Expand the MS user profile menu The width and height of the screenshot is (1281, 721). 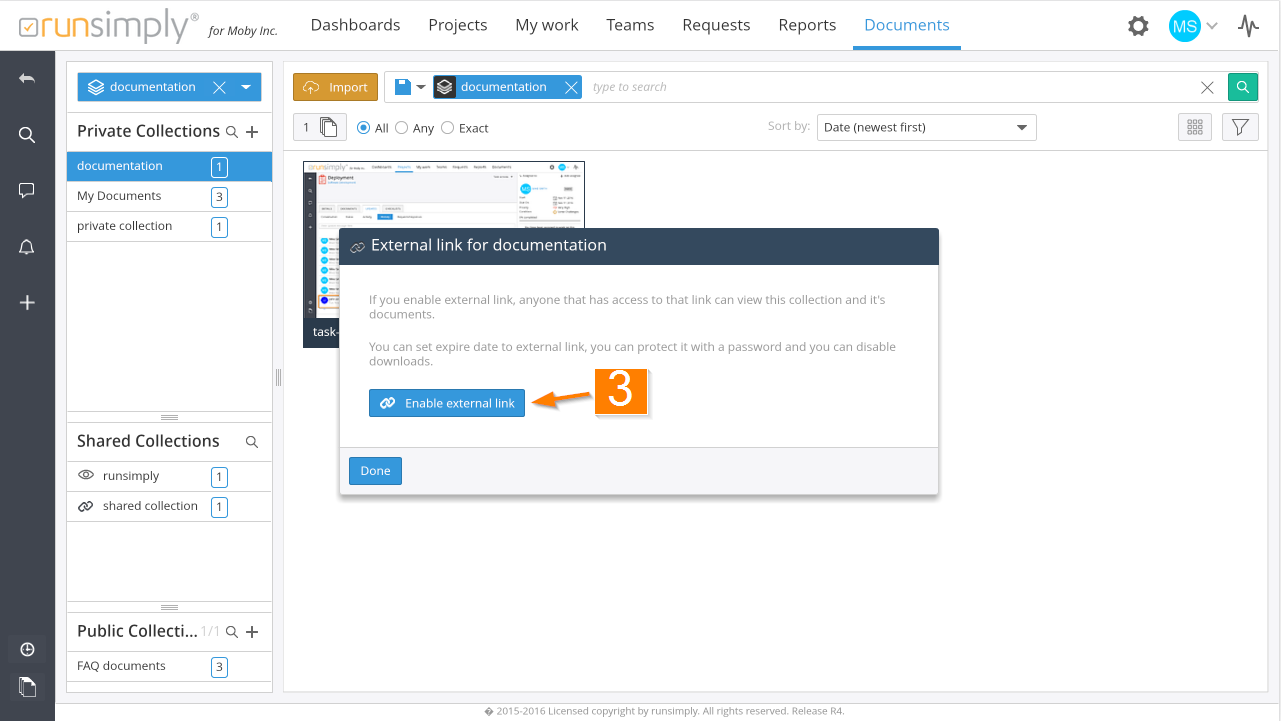(1193, 26)
